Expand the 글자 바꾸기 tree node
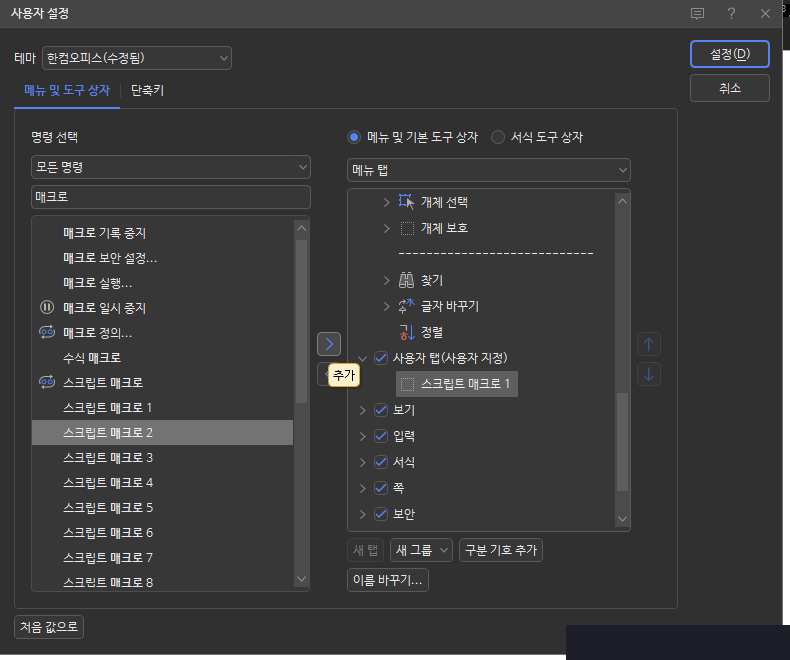Screen dimensions: 790x660 386,306
